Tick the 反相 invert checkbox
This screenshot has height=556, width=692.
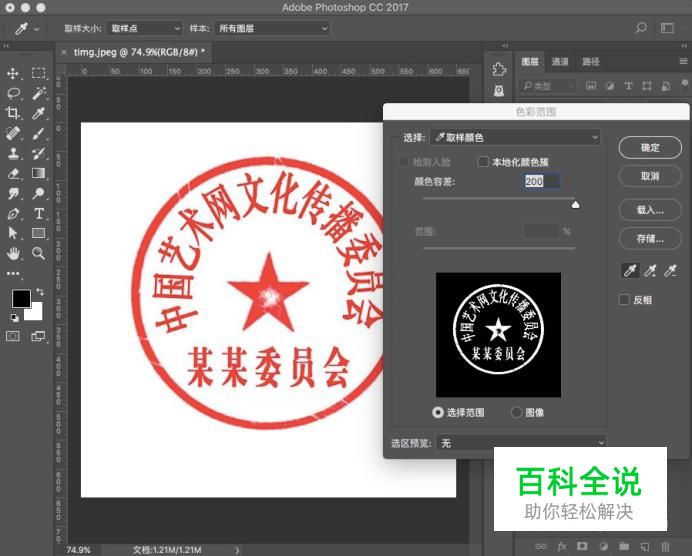click(x=624, y=300)
